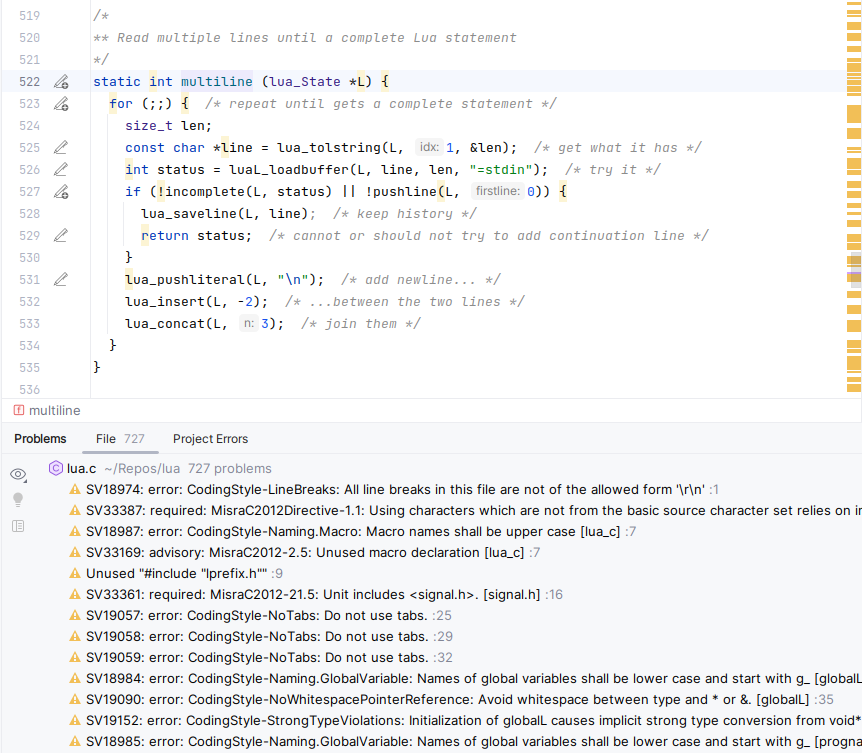862x753 pixels.
Task: Select SV33169 Unused macro declaration entry
Action: pyautogui.click(x=305, y=552)
